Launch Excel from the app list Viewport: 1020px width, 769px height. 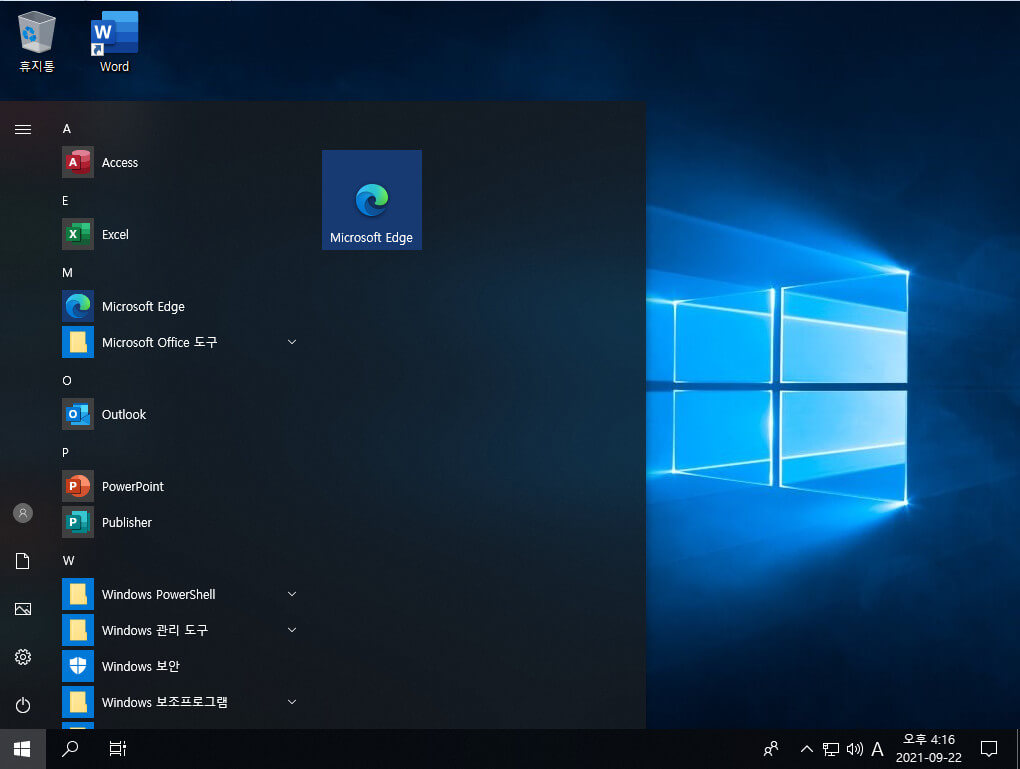[180, 234]
